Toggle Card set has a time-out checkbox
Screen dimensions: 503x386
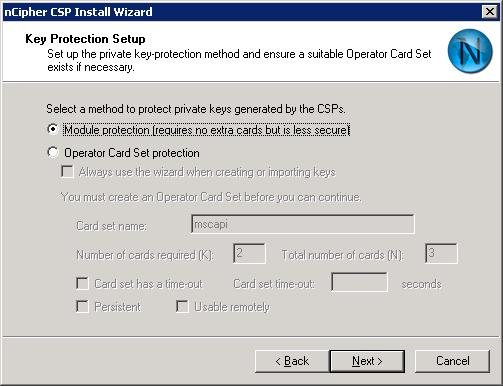point(82,284)
